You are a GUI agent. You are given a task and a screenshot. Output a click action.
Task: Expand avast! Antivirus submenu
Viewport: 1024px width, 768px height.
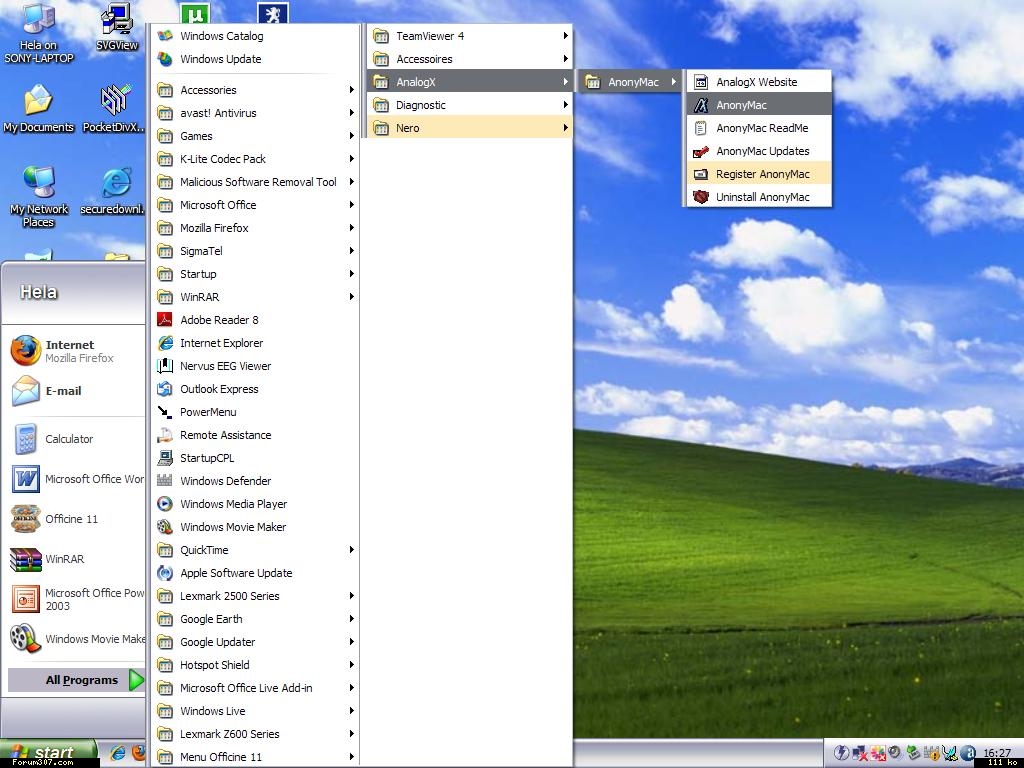coord(256,113)
